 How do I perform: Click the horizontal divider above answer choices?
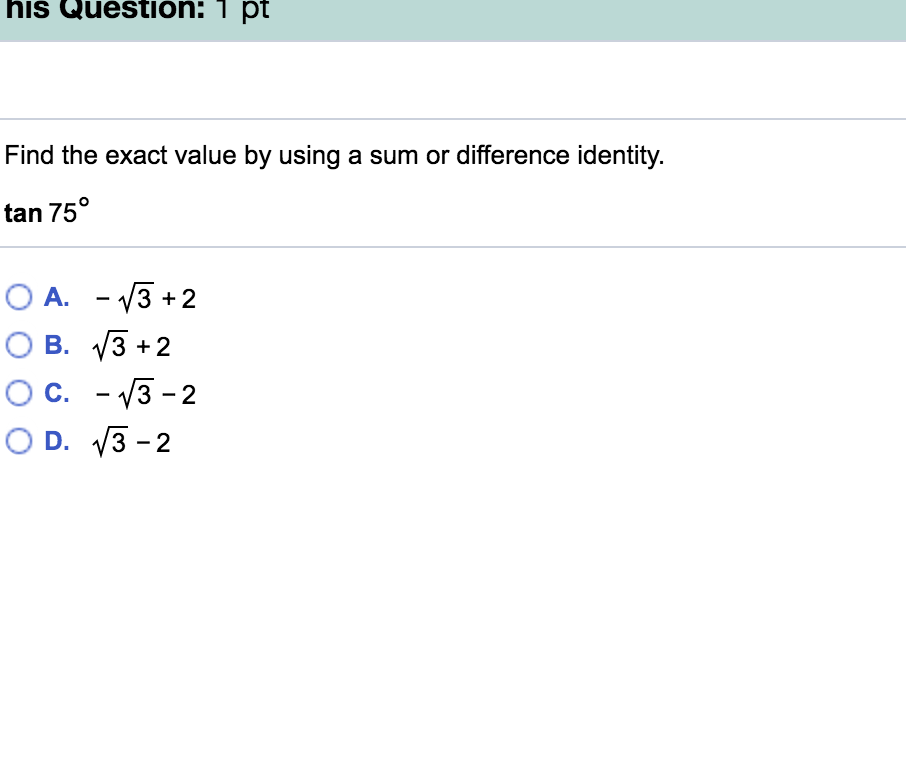(x=453, y=246)
